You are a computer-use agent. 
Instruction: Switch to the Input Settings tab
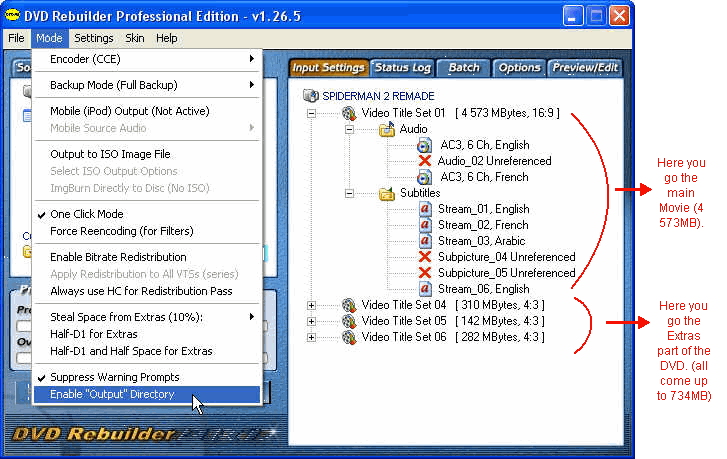328,68
